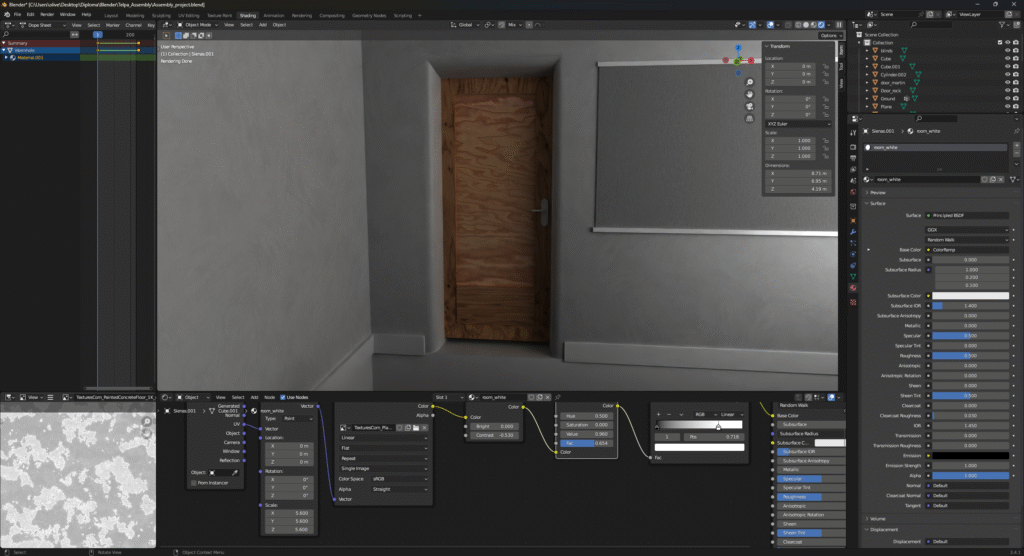Toggle the camera view gizmo

(x=749, y=106)
